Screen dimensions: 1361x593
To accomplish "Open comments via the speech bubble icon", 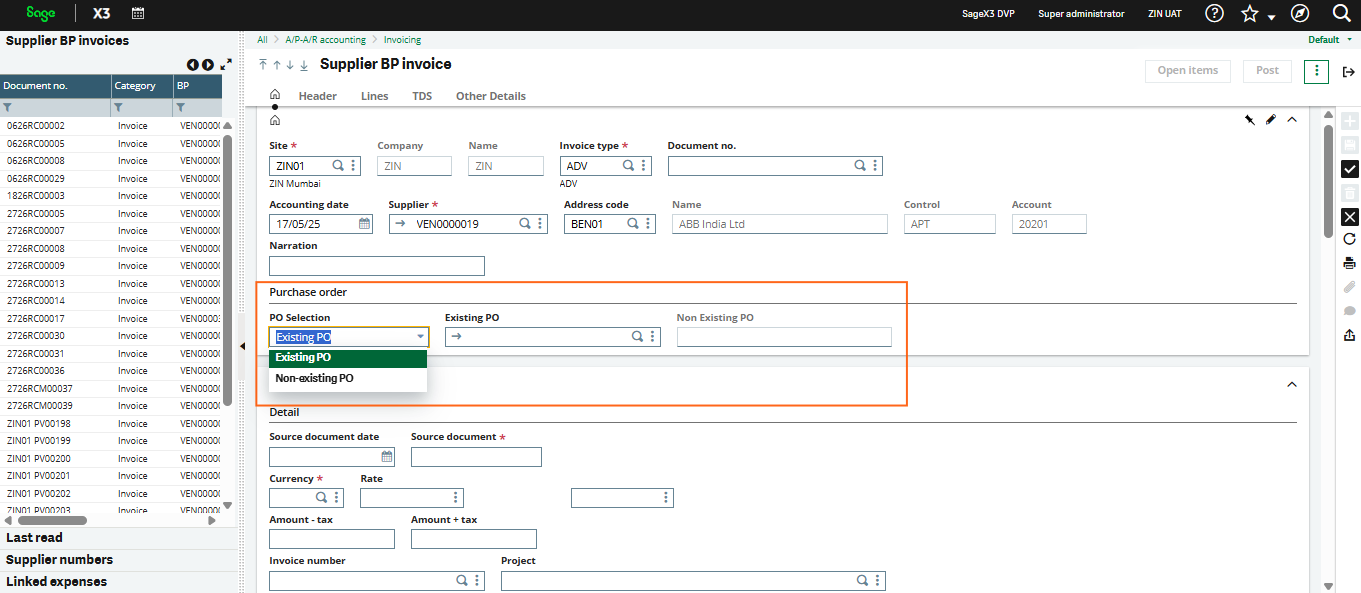I will tap(1350, 310).
